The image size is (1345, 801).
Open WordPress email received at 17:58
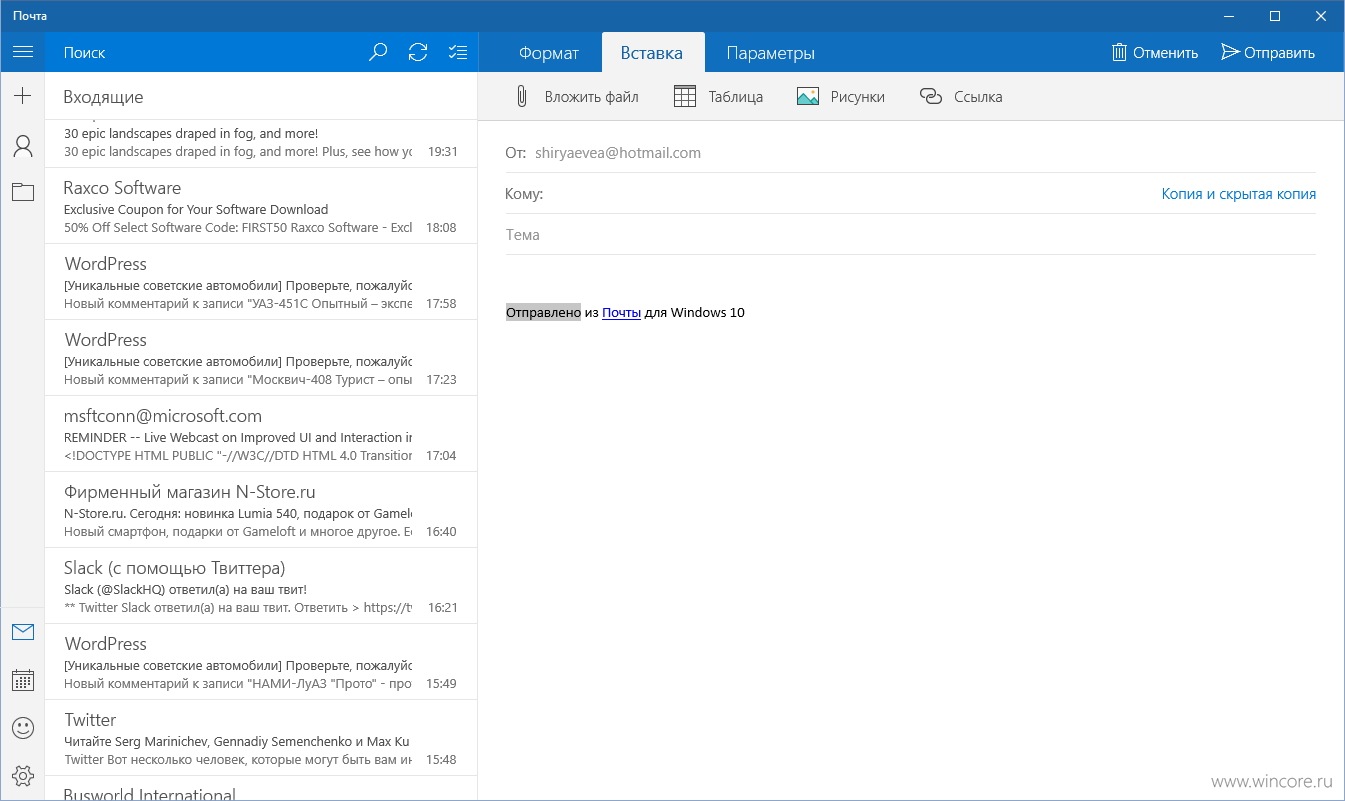click(x=261, y=282)
